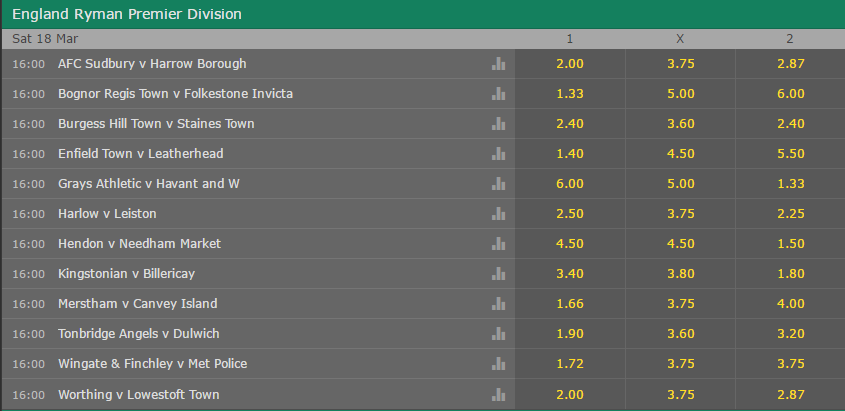Select home odds 3.40 for Kingstonian

click(570, 274)
